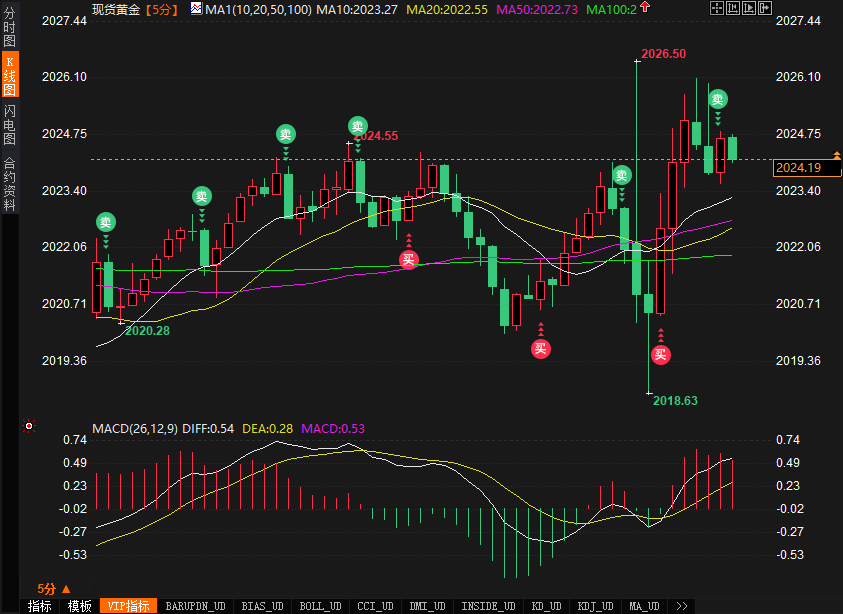Click the MACD(26,12,9) parameters label
The image size is (843, 614).
134,429
